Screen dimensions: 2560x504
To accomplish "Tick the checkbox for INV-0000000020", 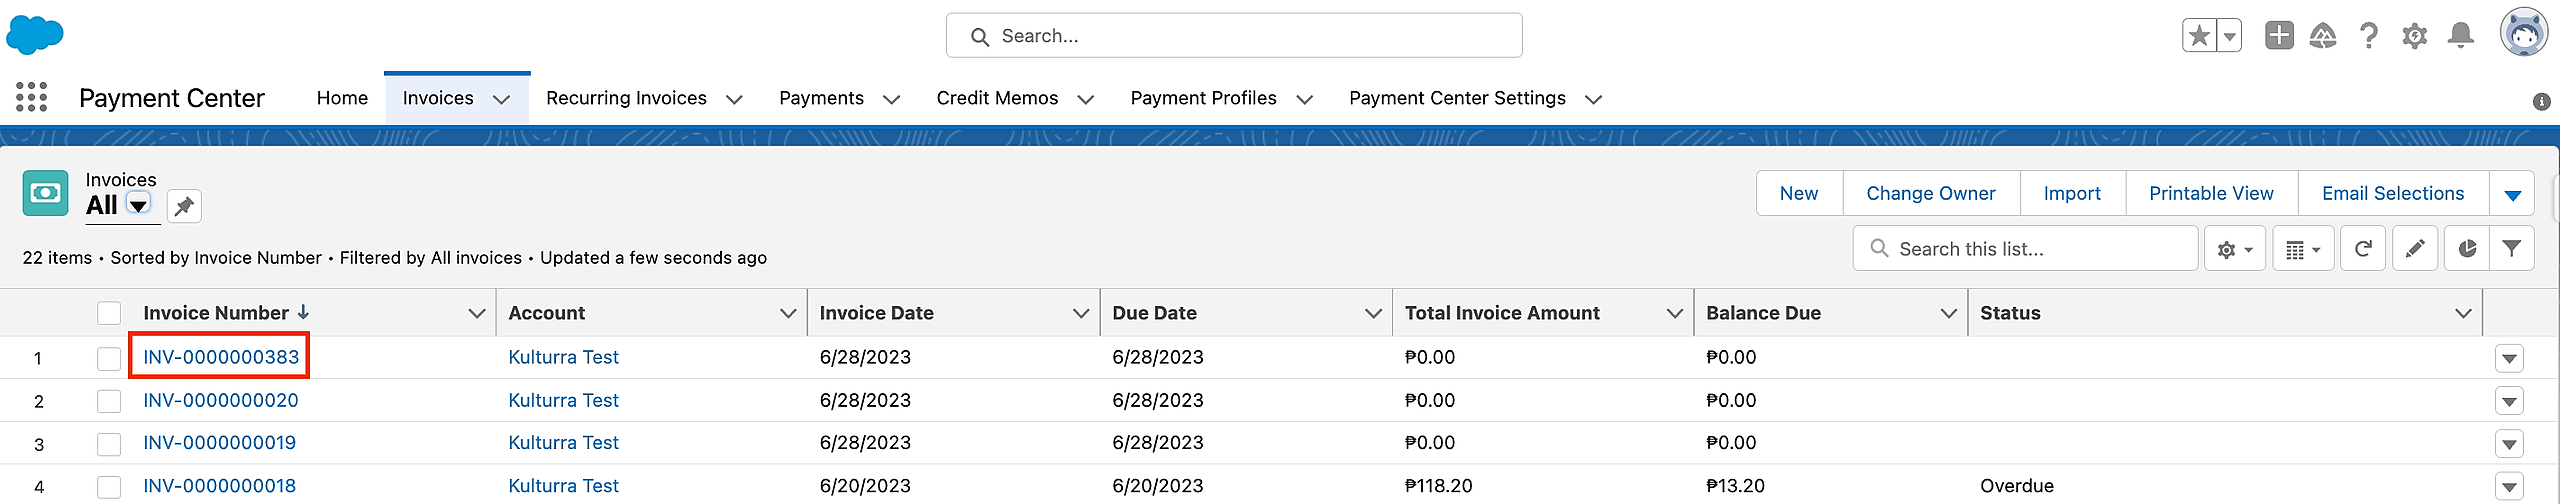I will (x=109, y=401).
